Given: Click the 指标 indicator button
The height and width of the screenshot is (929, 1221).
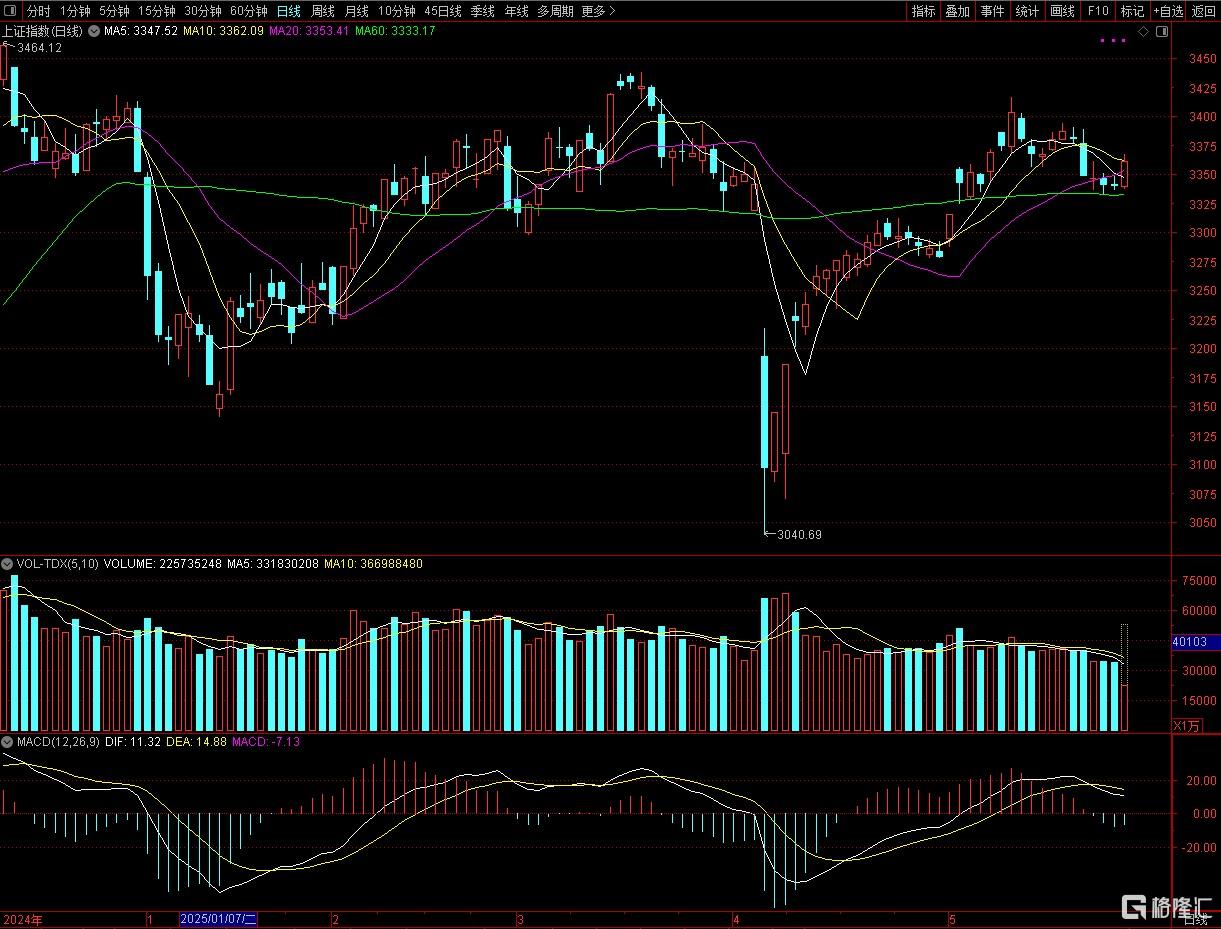Looking at the screenshot, I should [x=923, y=11].
